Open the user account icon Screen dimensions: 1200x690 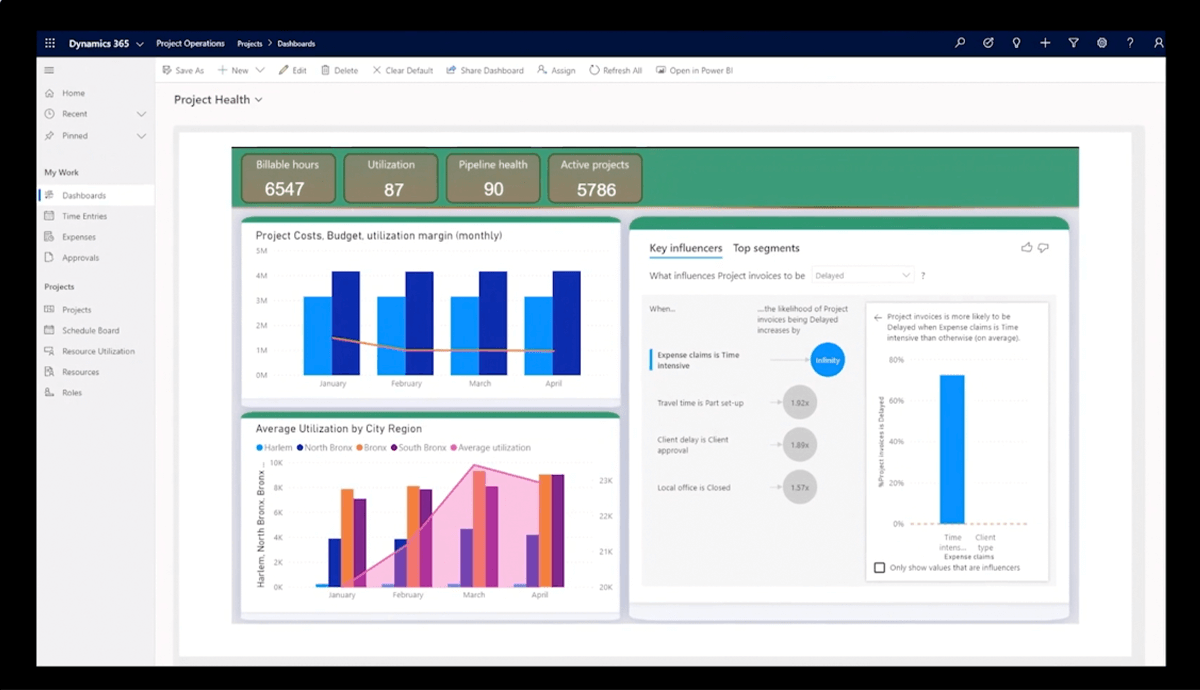pos(1157,43)
